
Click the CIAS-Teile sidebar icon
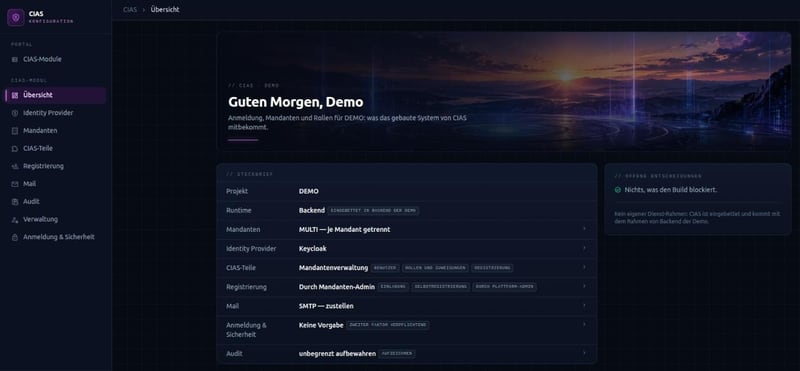[14, 149]
